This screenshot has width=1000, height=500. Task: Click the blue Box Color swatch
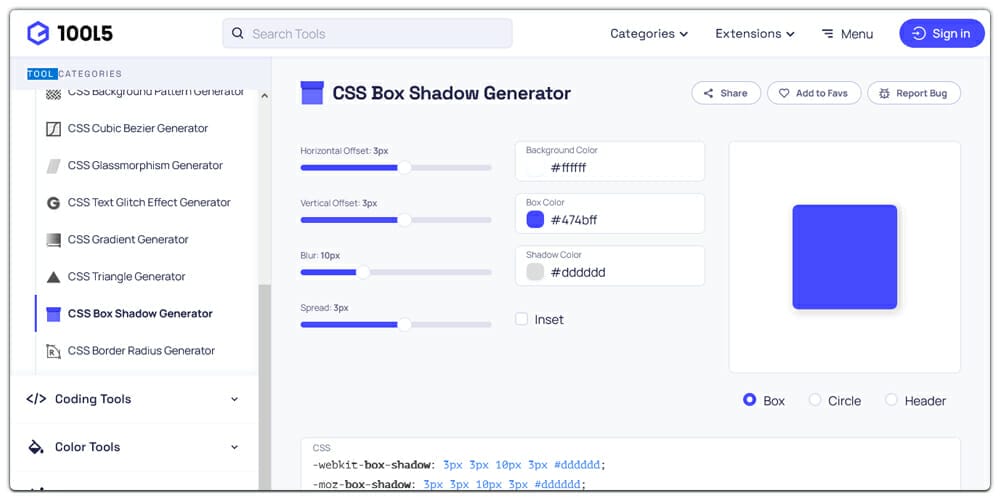click(x=535, y=220)
